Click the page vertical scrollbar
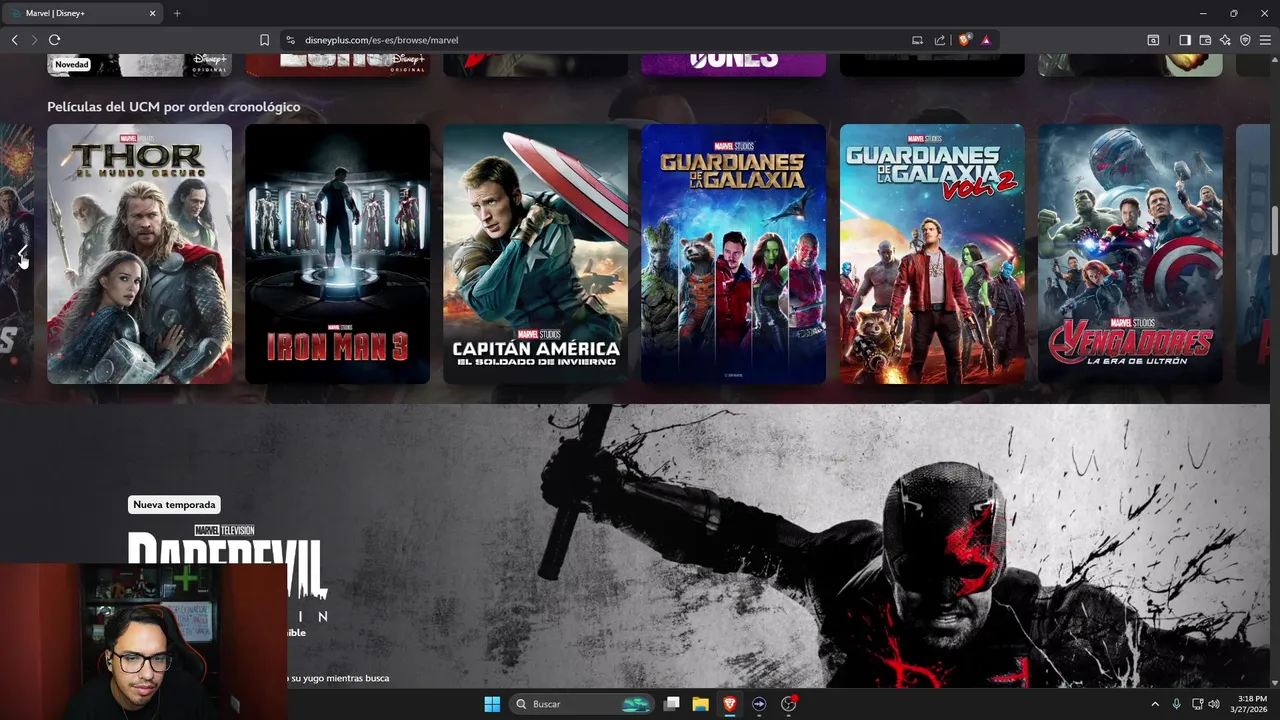The height and width of the screenshot is (720, 1280). click(1274, 230)
